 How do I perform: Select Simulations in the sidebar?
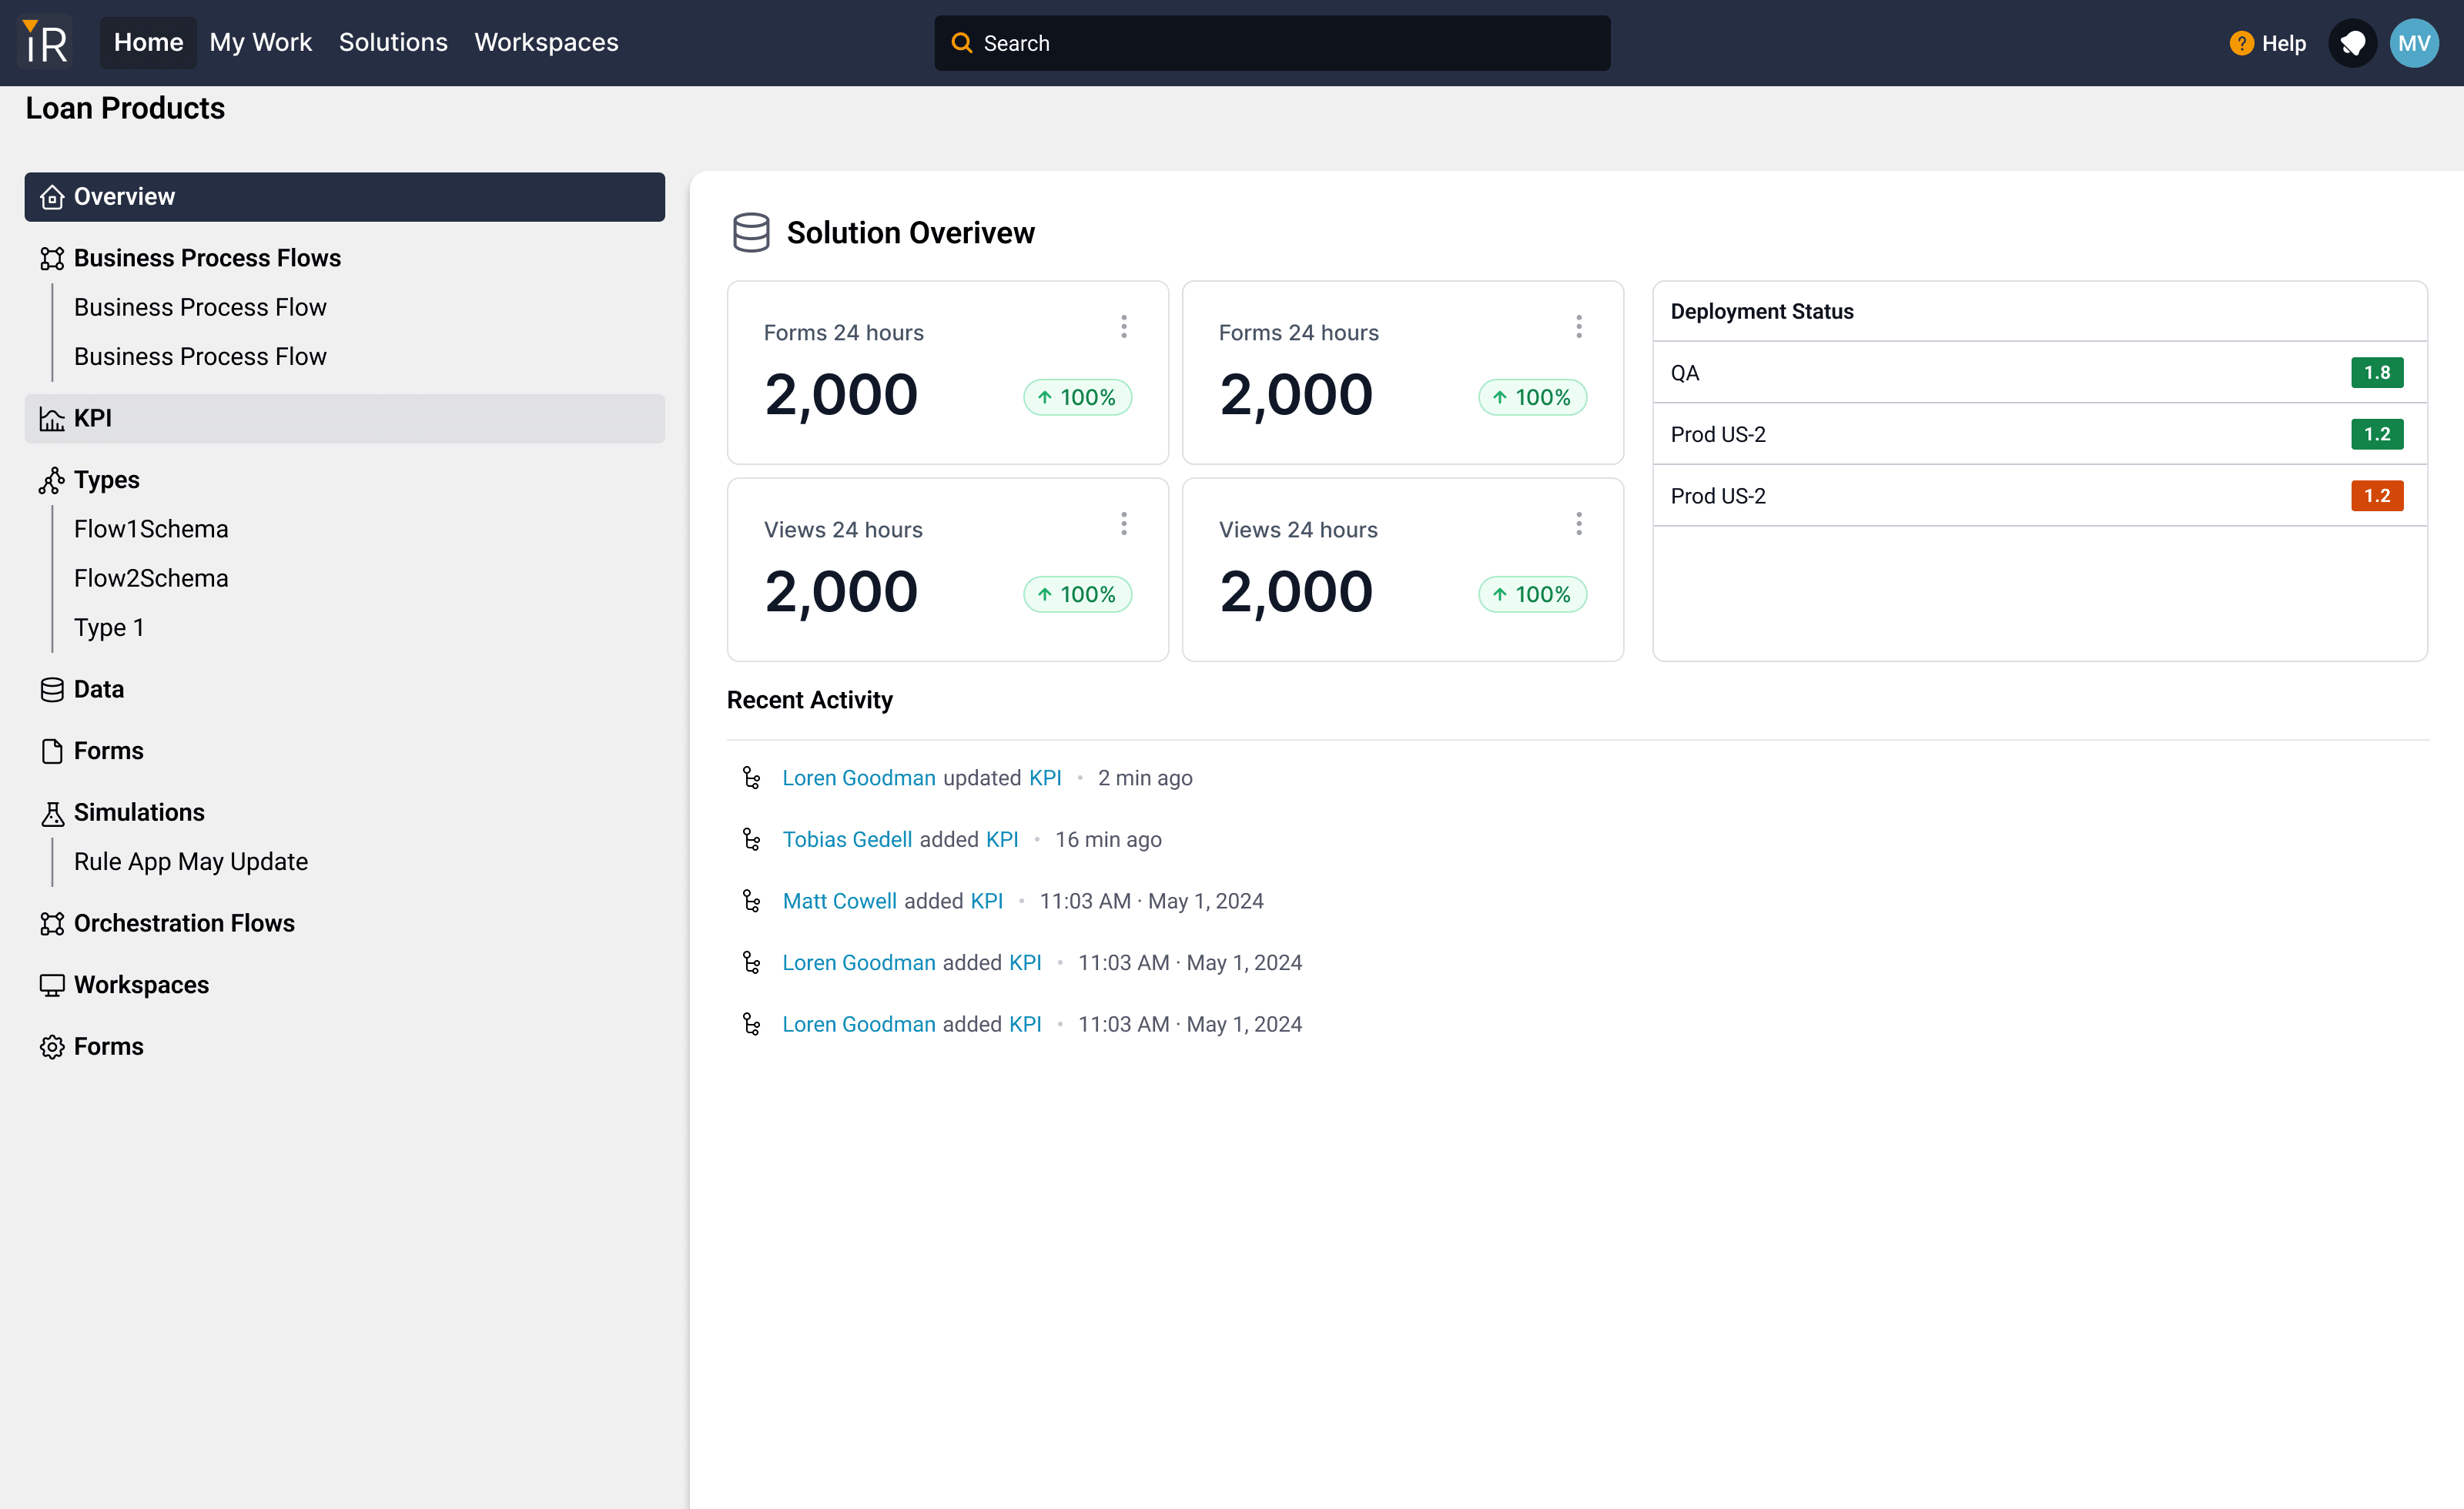[139, 813]
